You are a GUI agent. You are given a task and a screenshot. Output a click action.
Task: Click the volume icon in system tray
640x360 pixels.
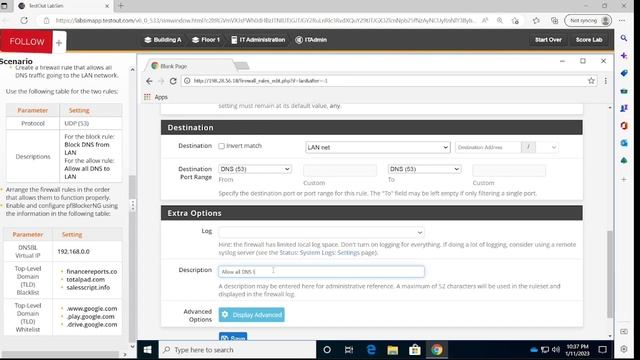tap(556, 350)
